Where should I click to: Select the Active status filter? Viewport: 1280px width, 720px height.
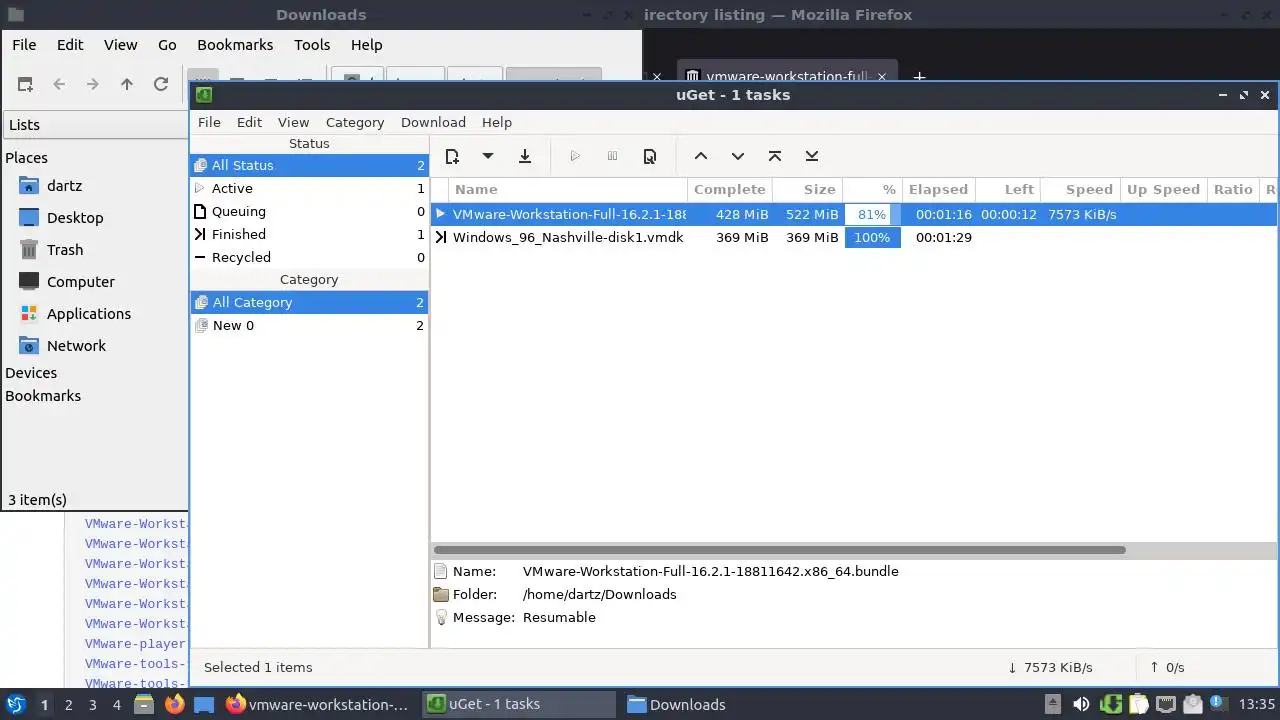coord(309,188)
